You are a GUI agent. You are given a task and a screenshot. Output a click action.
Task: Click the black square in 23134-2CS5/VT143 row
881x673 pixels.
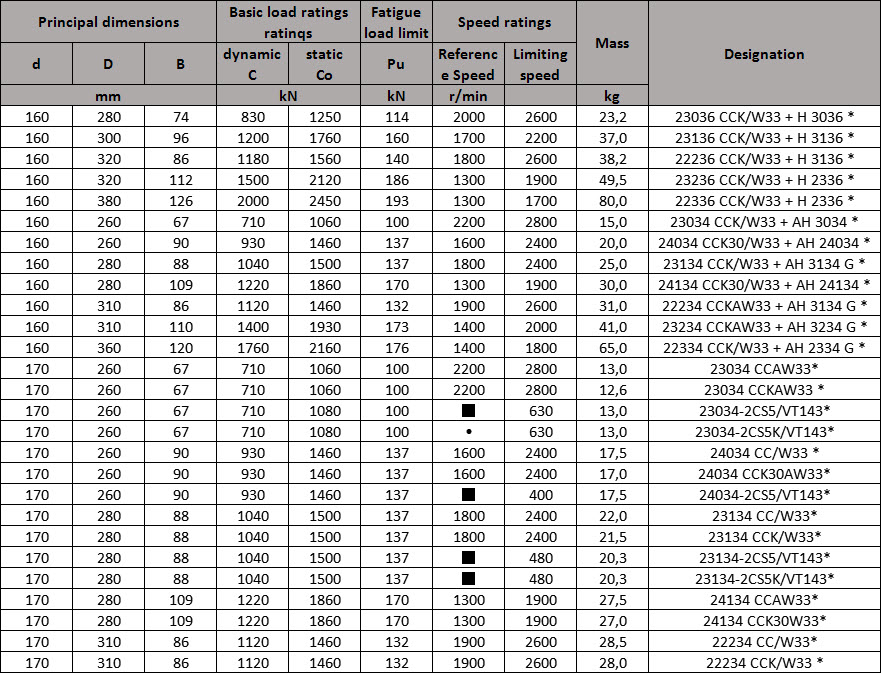click(467, 557)
